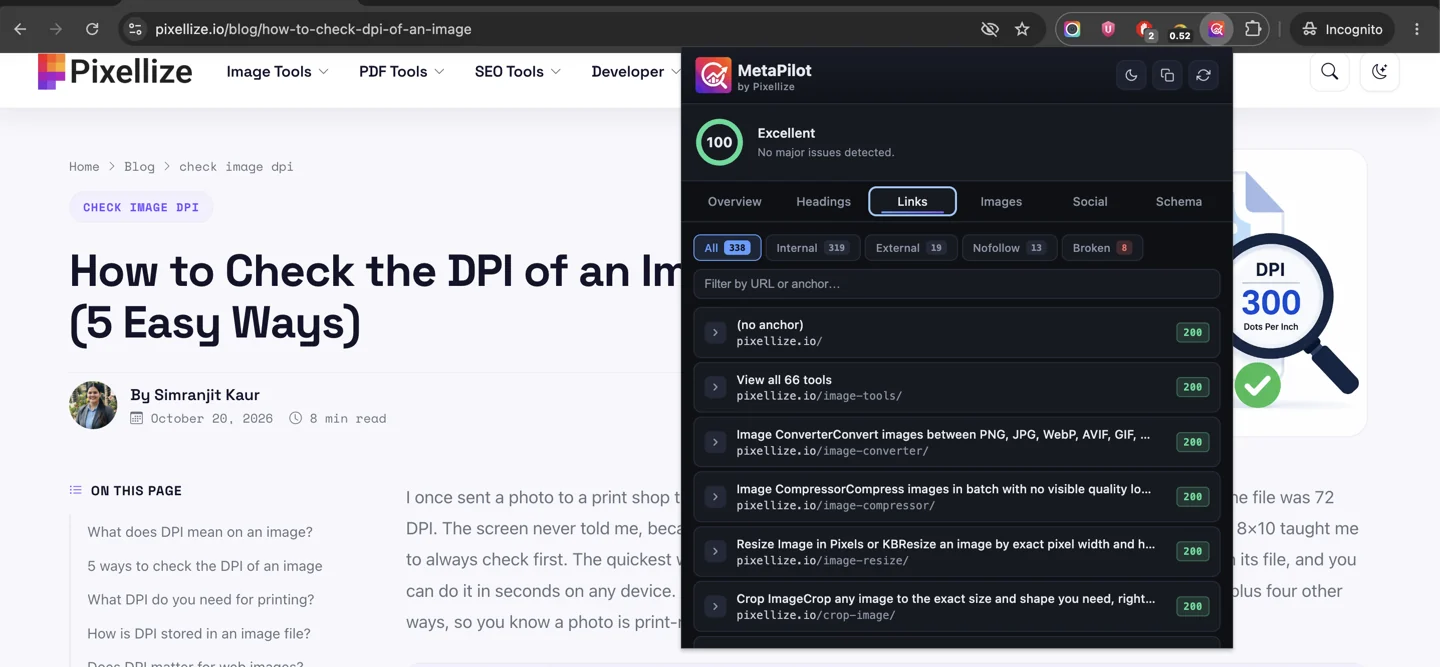Open the colorful ring extension icon
The height and width of the screenshot is (667, 1440).
tap(1072, 29)
